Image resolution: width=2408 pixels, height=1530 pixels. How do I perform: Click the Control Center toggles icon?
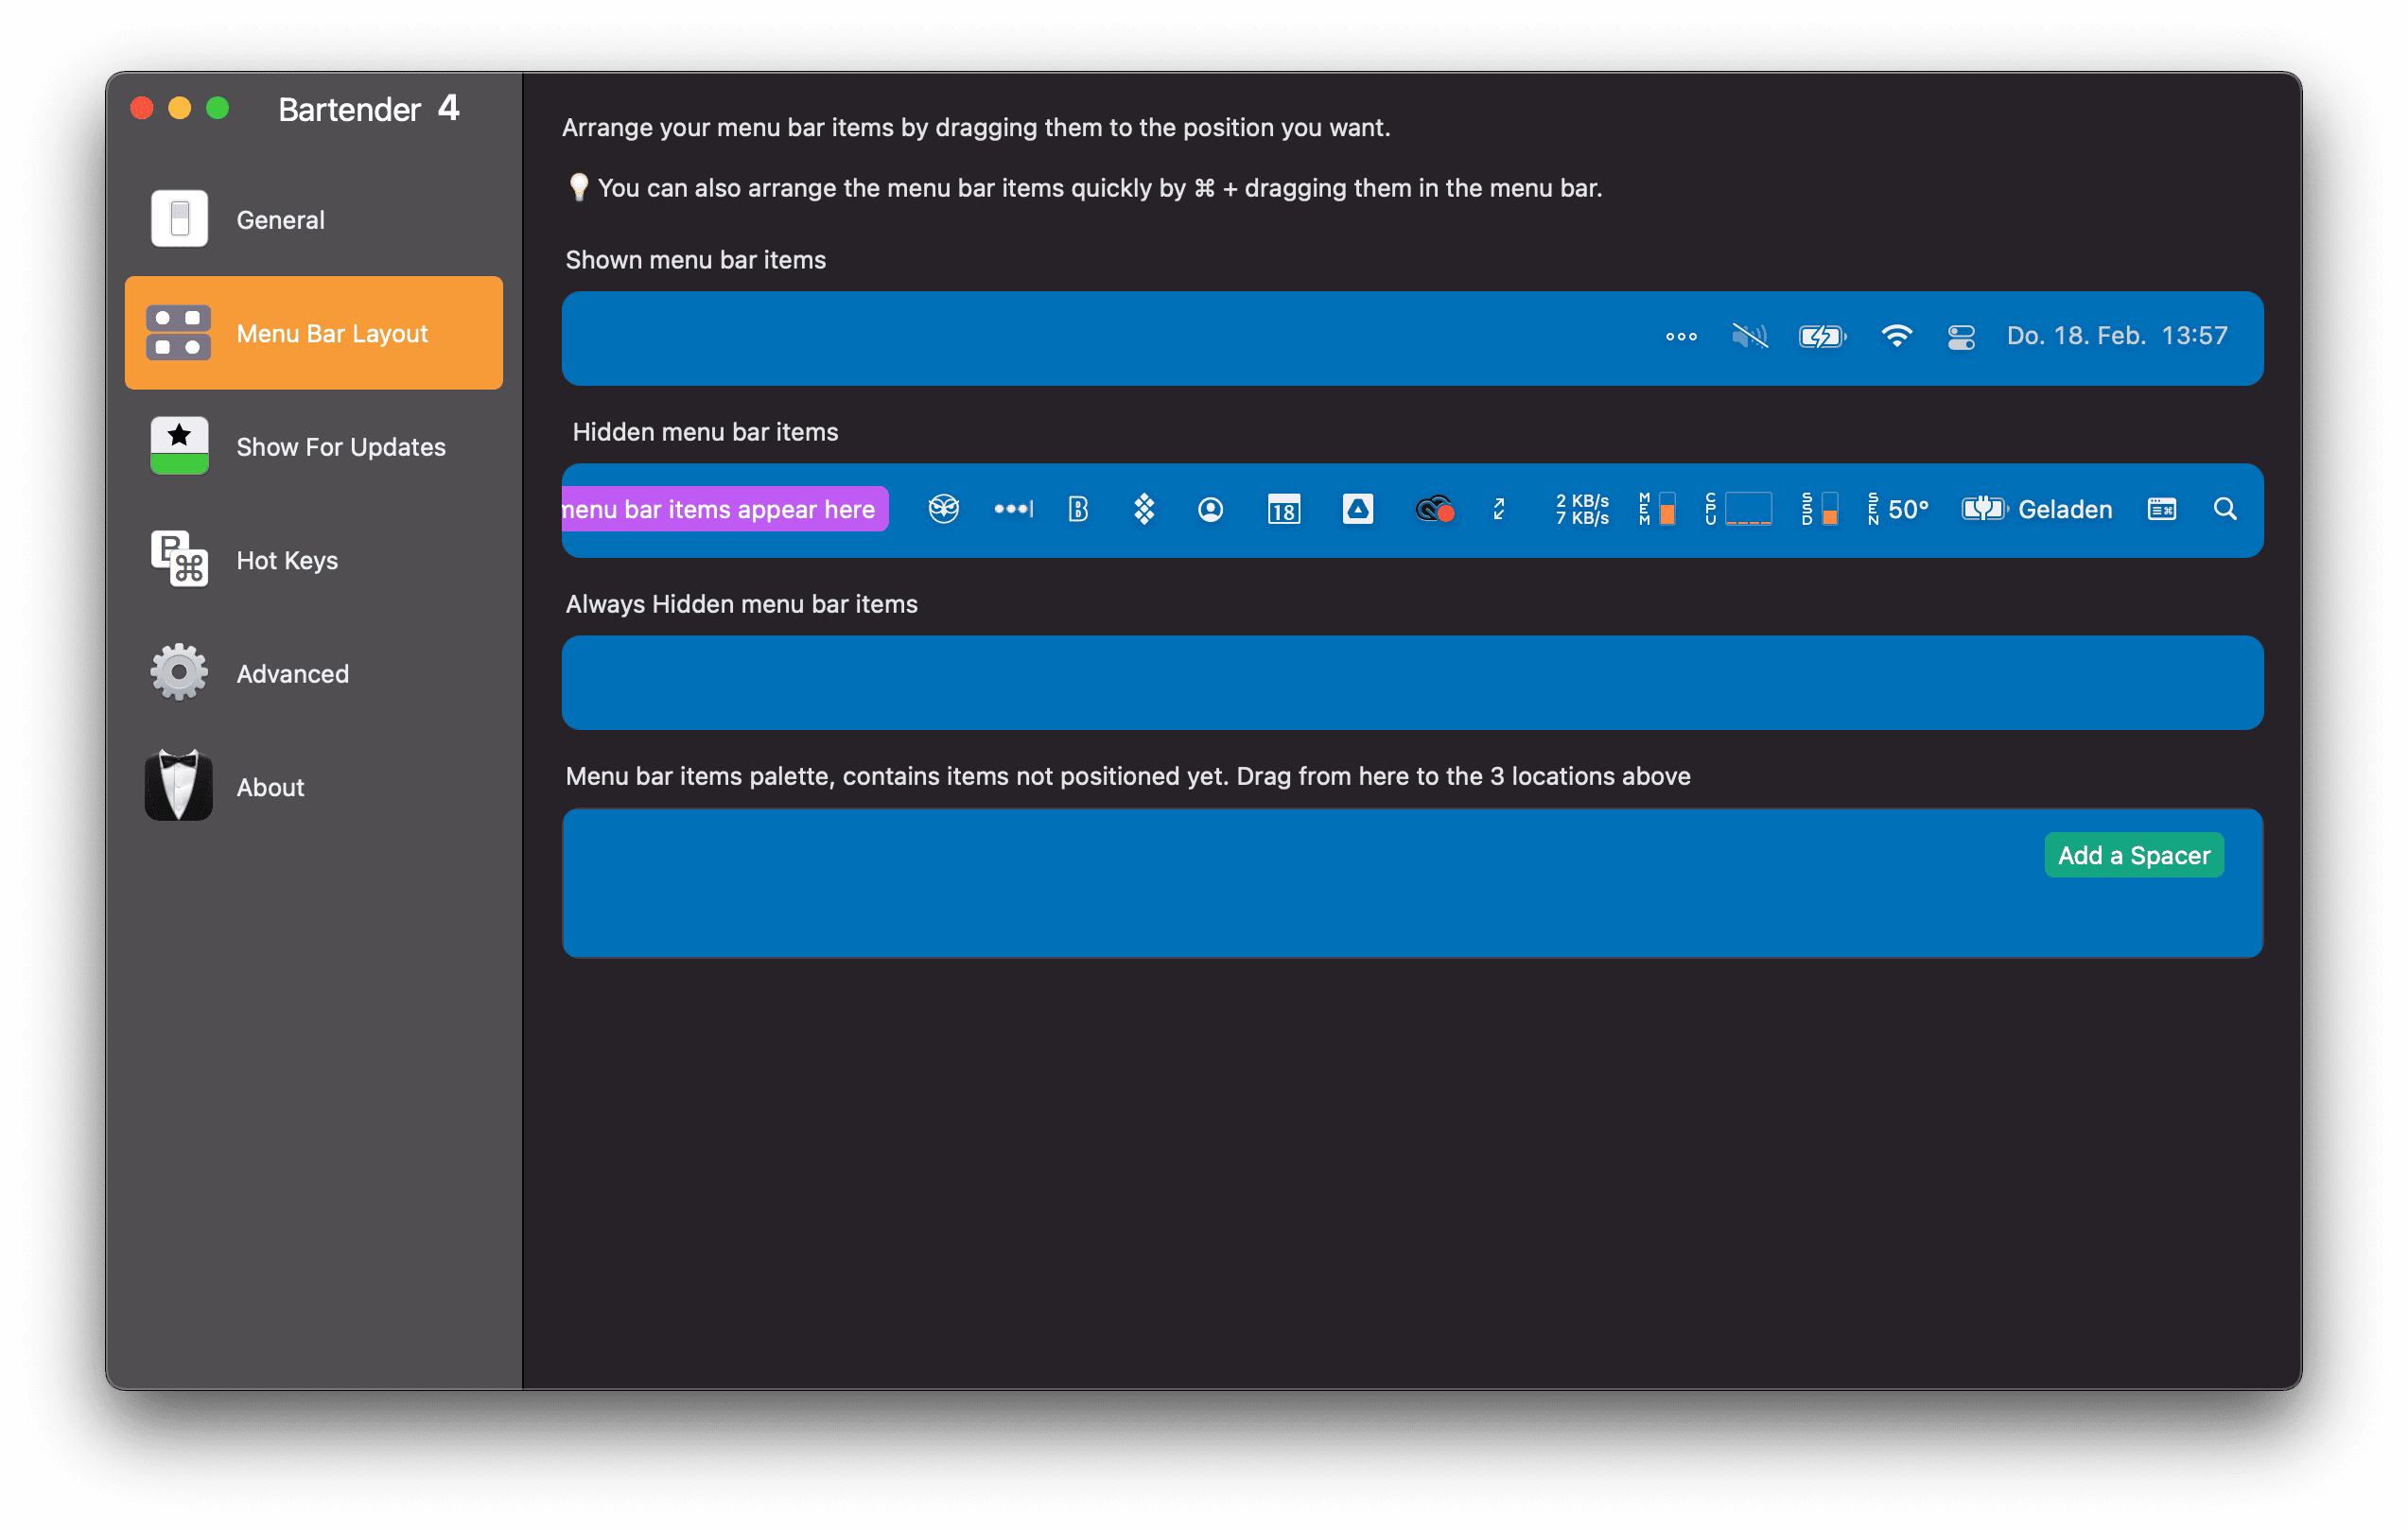tap(1961, 337)
